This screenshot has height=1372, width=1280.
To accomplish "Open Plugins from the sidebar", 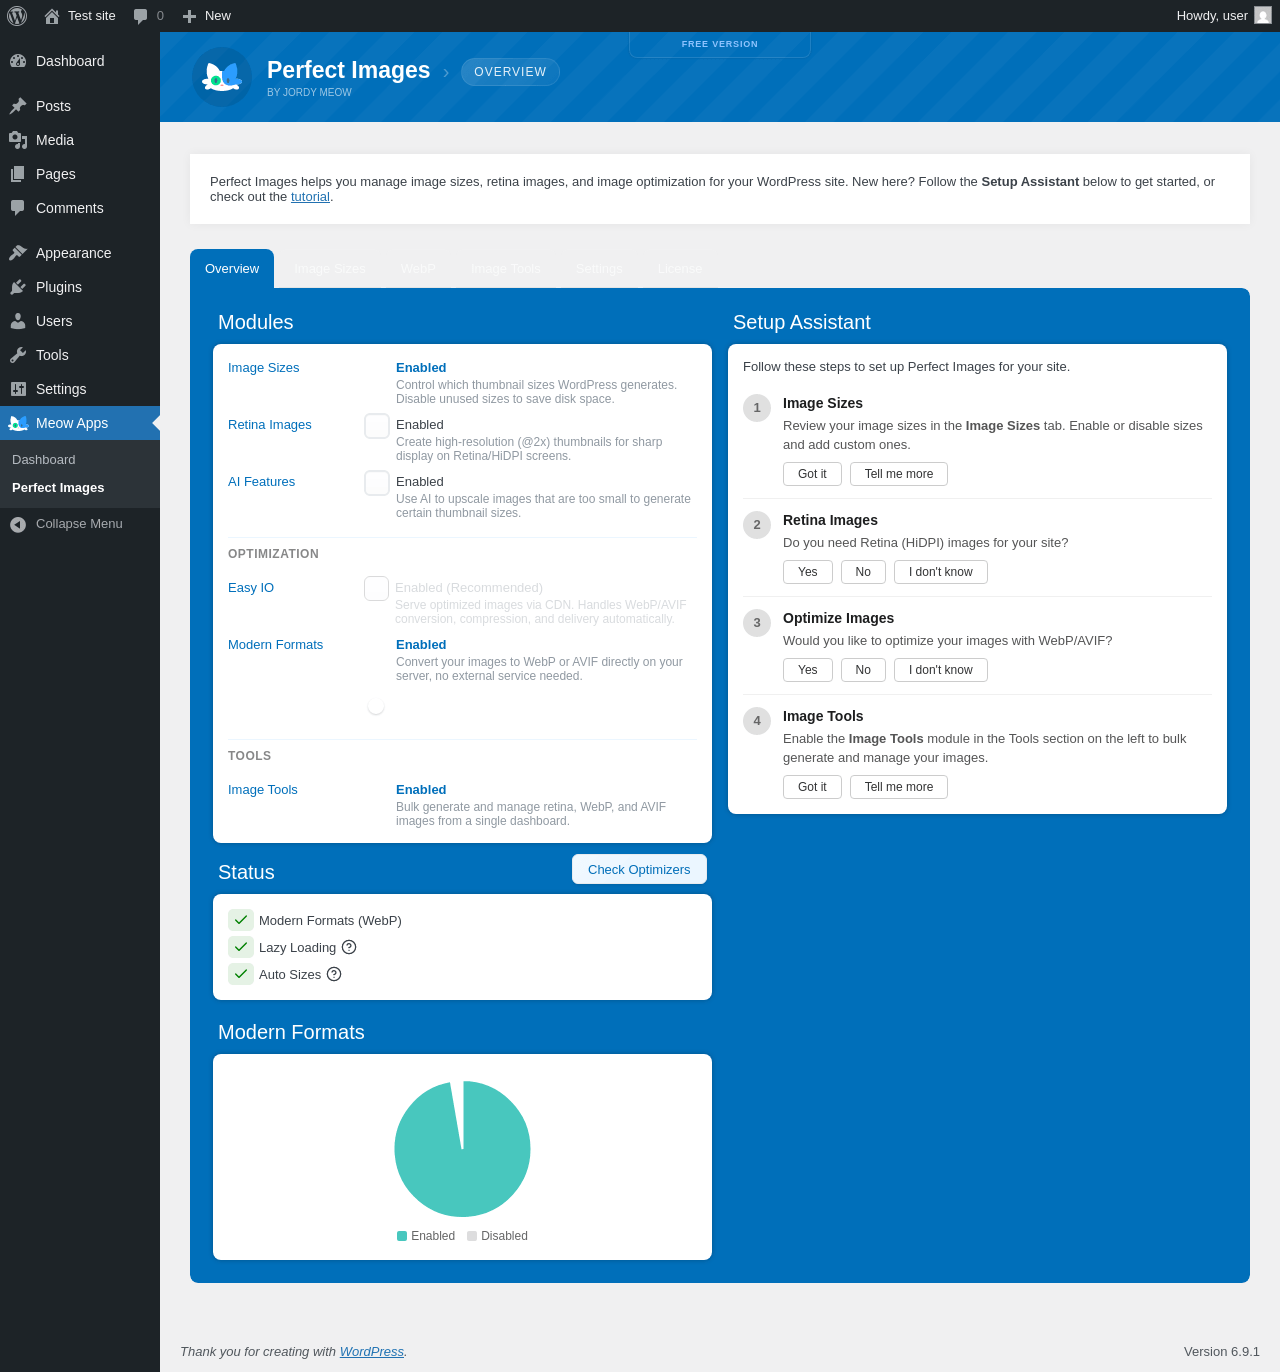I will (58, 287).
